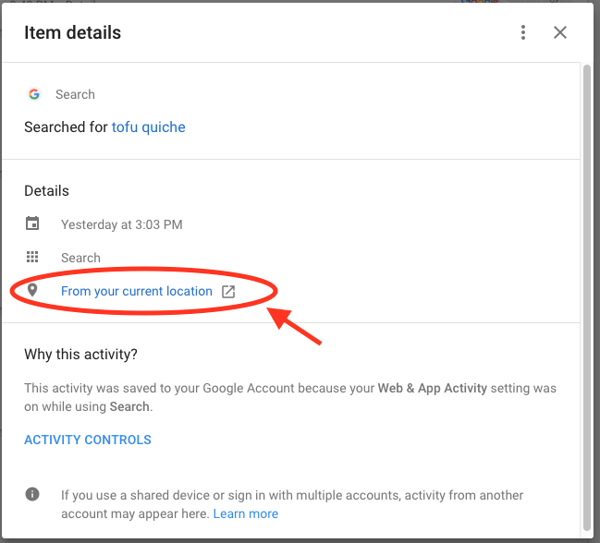Select the "Yesterday at 3:03 PM" timestamp
600x543 pixels.
pos(121,225)
